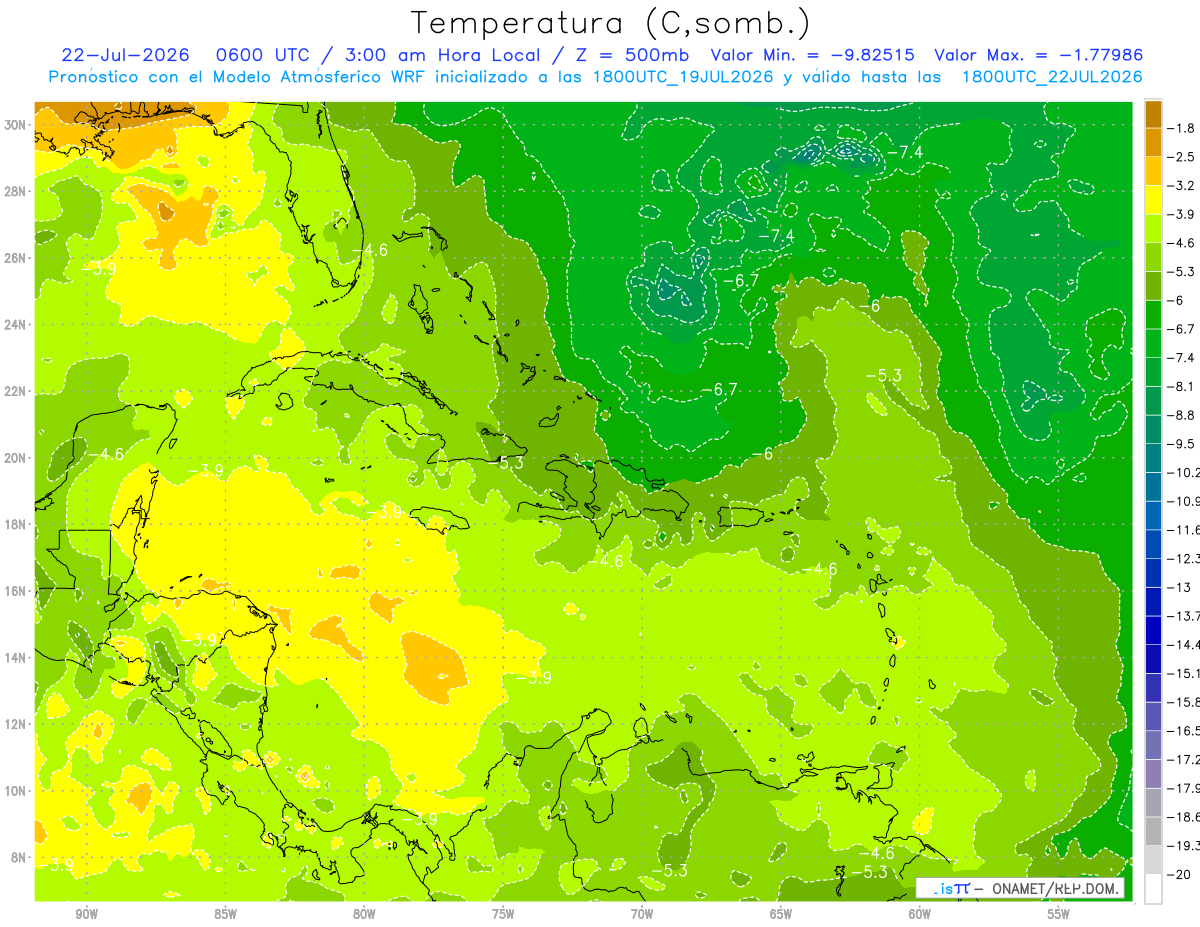Image resolution: width=1200 pixels, height=927 pixels.
Task: Click the '28N' latitude axis label
Action: [x=15, y=191]
